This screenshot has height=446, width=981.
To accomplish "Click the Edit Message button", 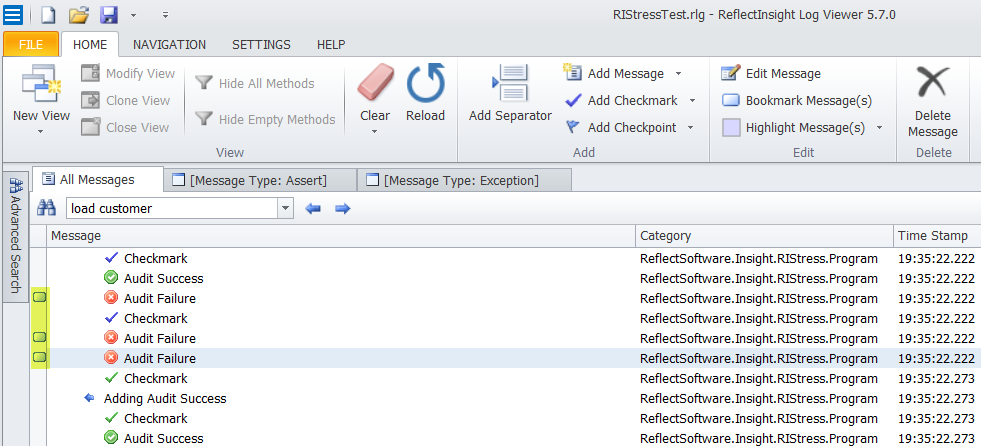I will click(771, 74).
